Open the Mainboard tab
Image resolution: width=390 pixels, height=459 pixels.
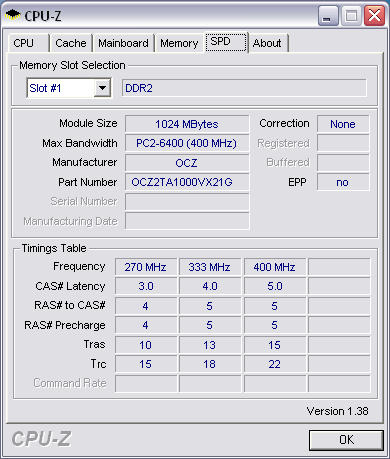123,43
